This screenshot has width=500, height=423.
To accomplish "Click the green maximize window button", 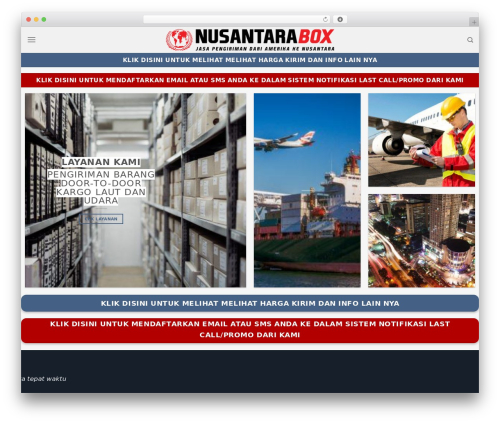I will 44,20.
